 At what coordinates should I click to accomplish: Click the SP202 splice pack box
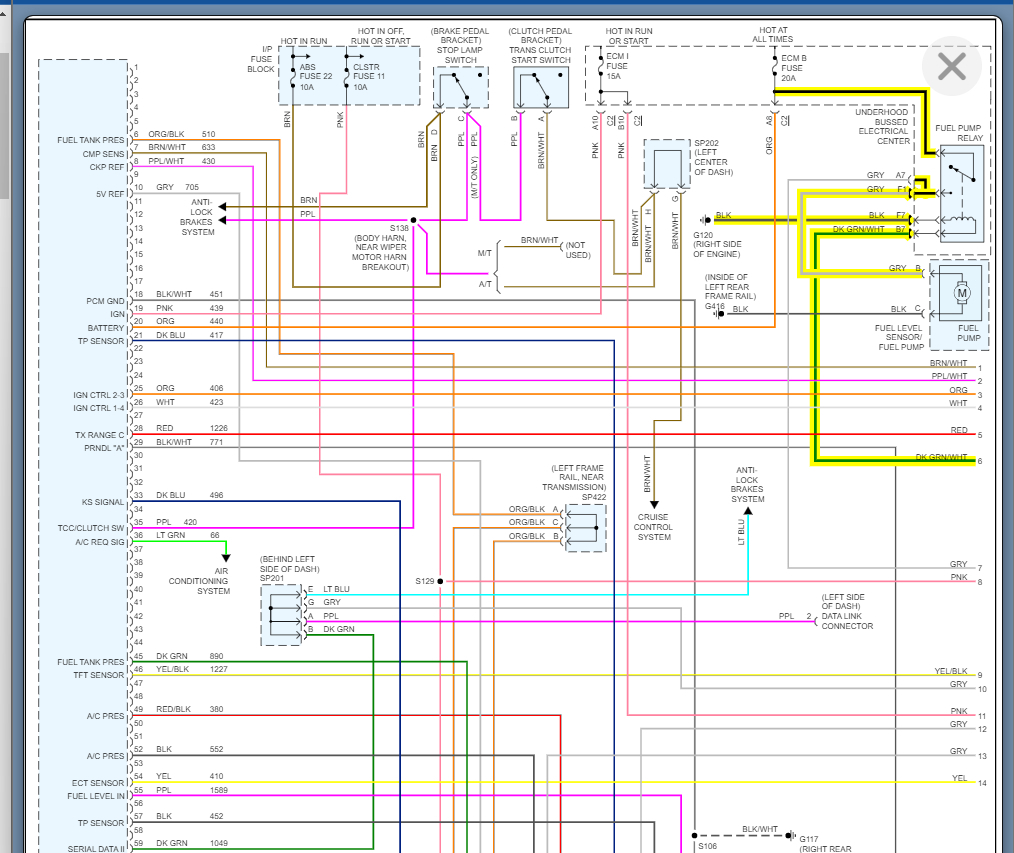667,164
